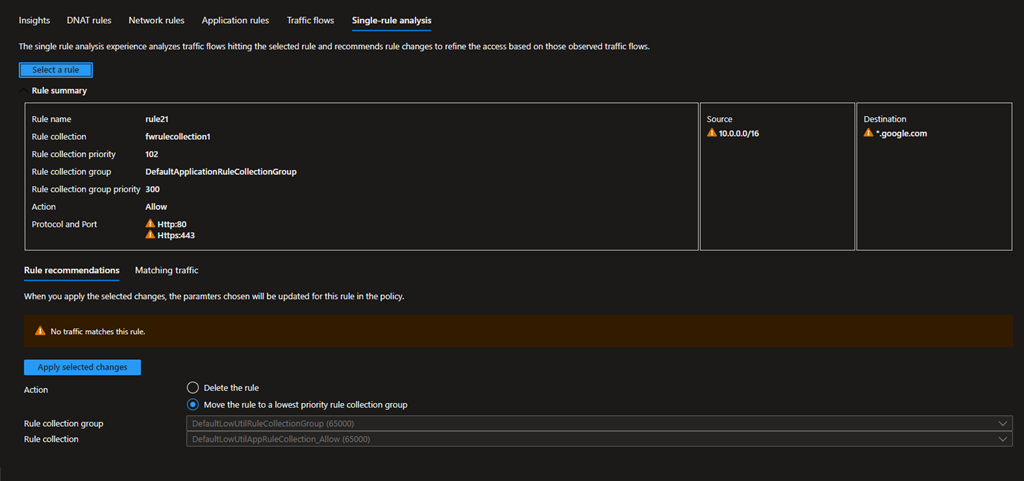Open the DNAT rules tab
1024x481 pixels.
click(89, 20)
